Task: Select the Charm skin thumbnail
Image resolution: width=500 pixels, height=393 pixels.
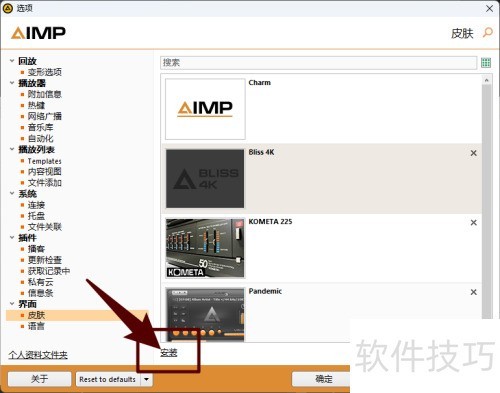Action: [x=205, y=109]
